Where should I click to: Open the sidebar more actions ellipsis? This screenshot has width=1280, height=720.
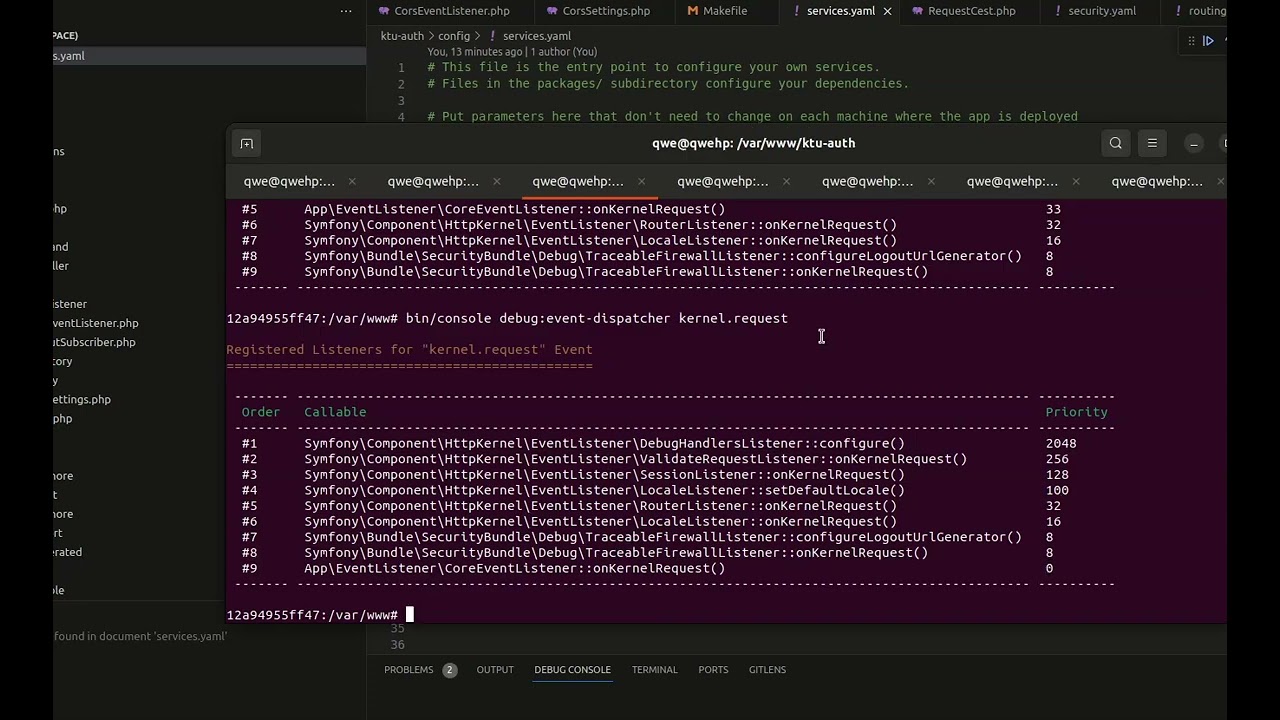click(346, 11)
